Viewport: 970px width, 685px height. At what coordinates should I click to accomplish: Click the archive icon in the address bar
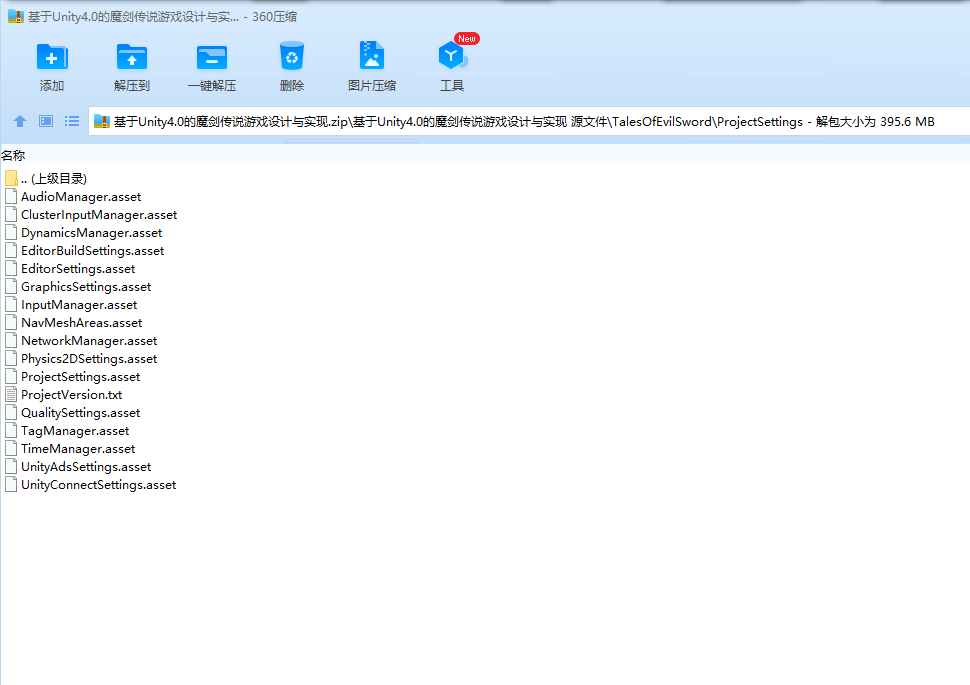[x=101, y=121]
